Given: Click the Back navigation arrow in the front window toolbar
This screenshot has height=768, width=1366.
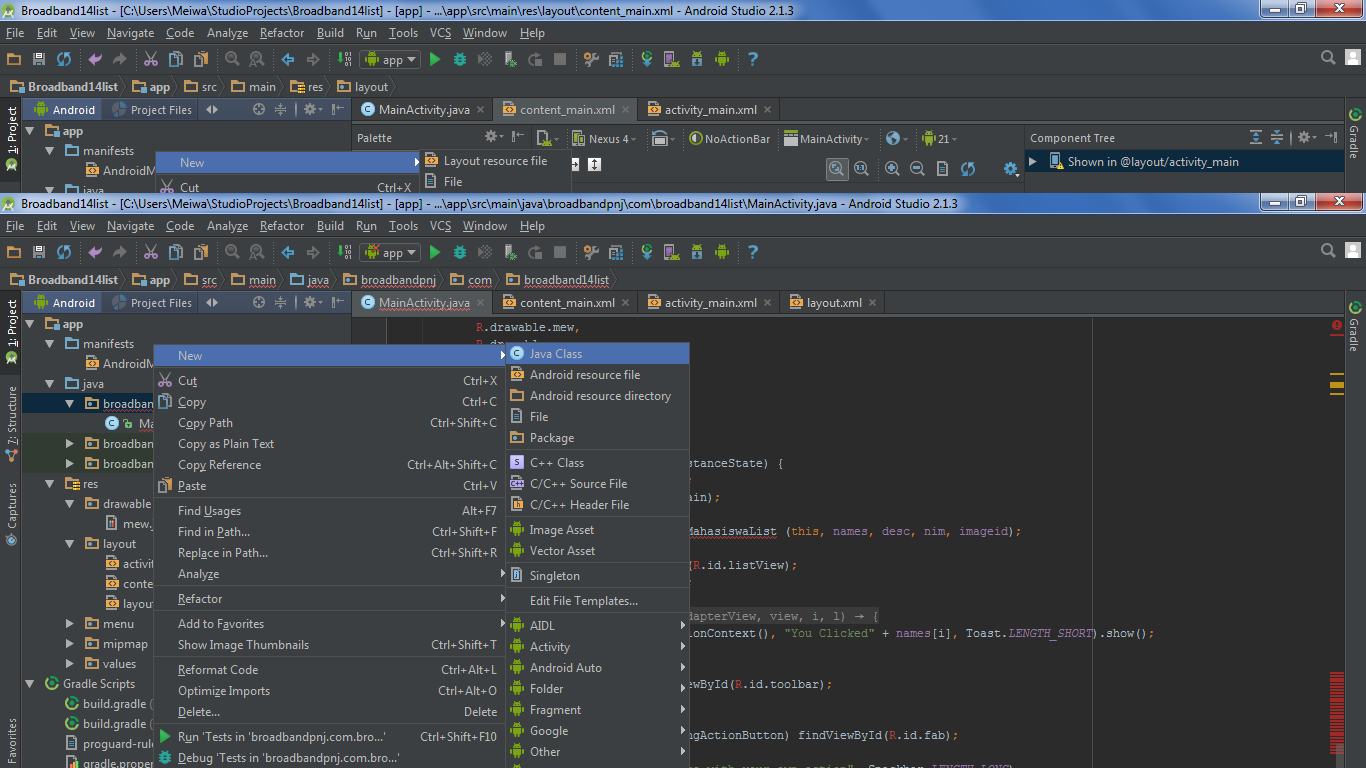Looking at the screenshot, I should point(288,253).
